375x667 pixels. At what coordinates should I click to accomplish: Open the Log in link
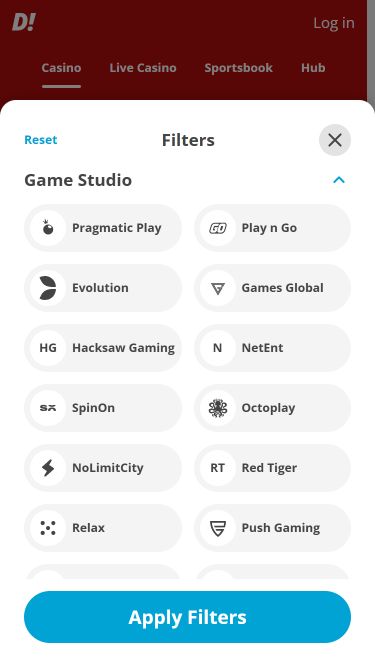click(x=334, y=23)
